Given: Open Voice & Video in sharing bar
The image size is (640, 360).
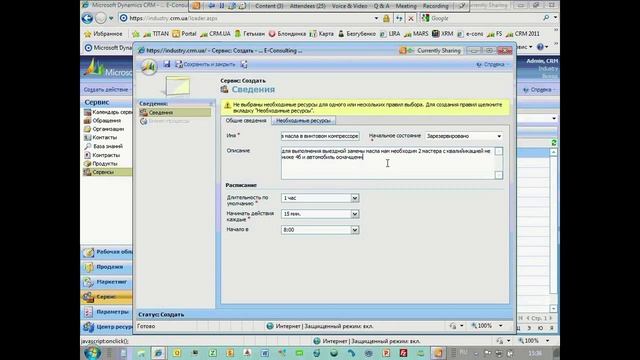Looking at the screenshot, I should [349, 6].
